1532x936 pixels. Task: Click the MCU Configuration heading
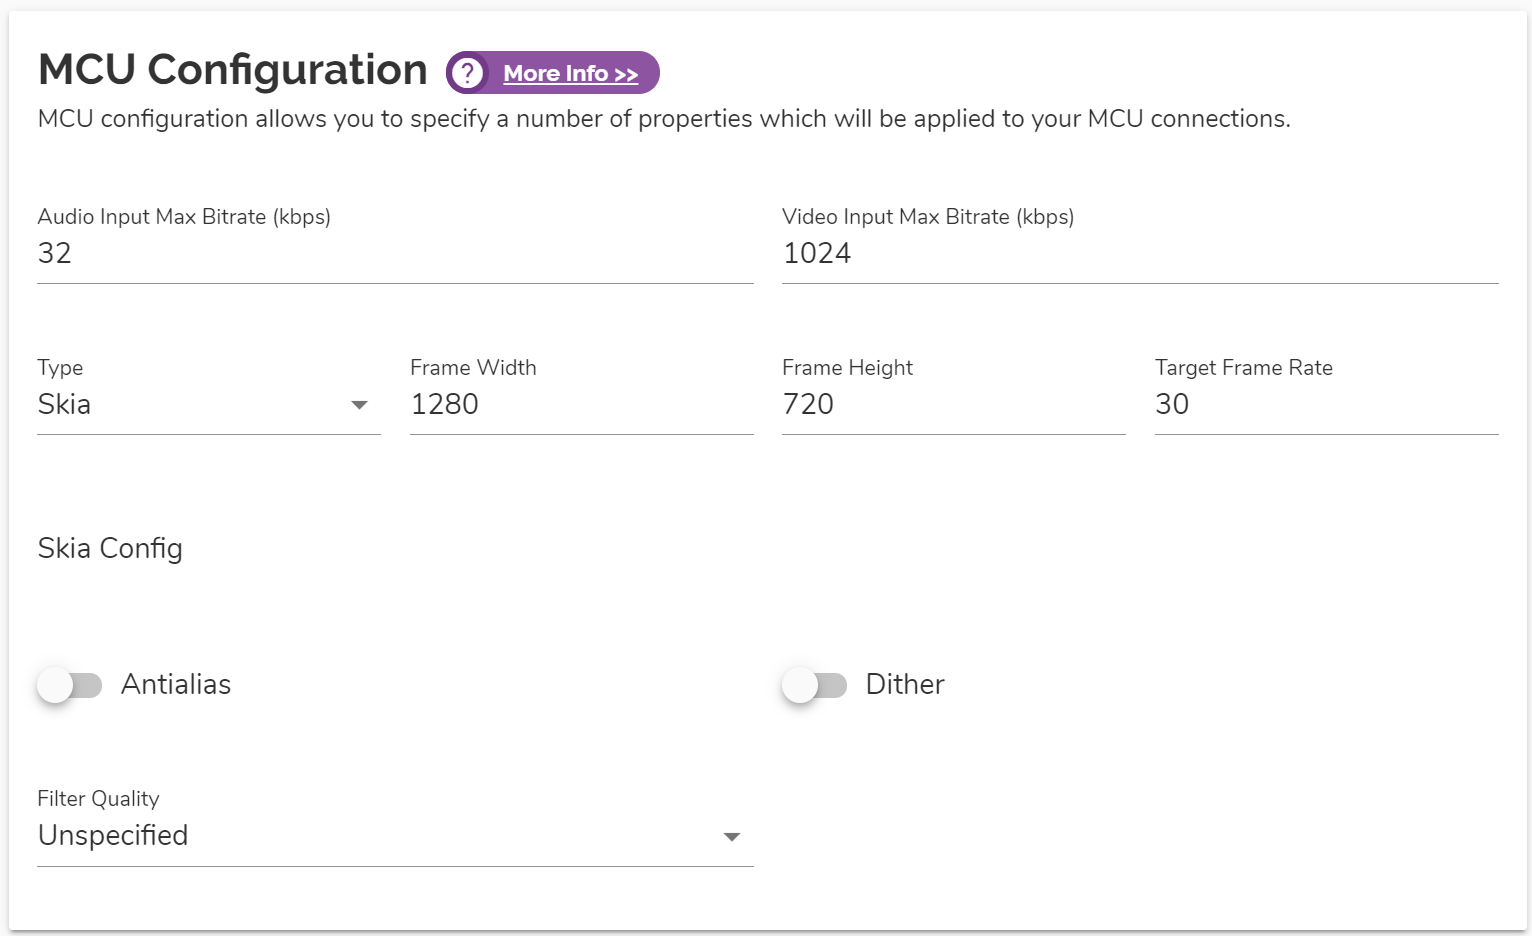pos(233,70)
